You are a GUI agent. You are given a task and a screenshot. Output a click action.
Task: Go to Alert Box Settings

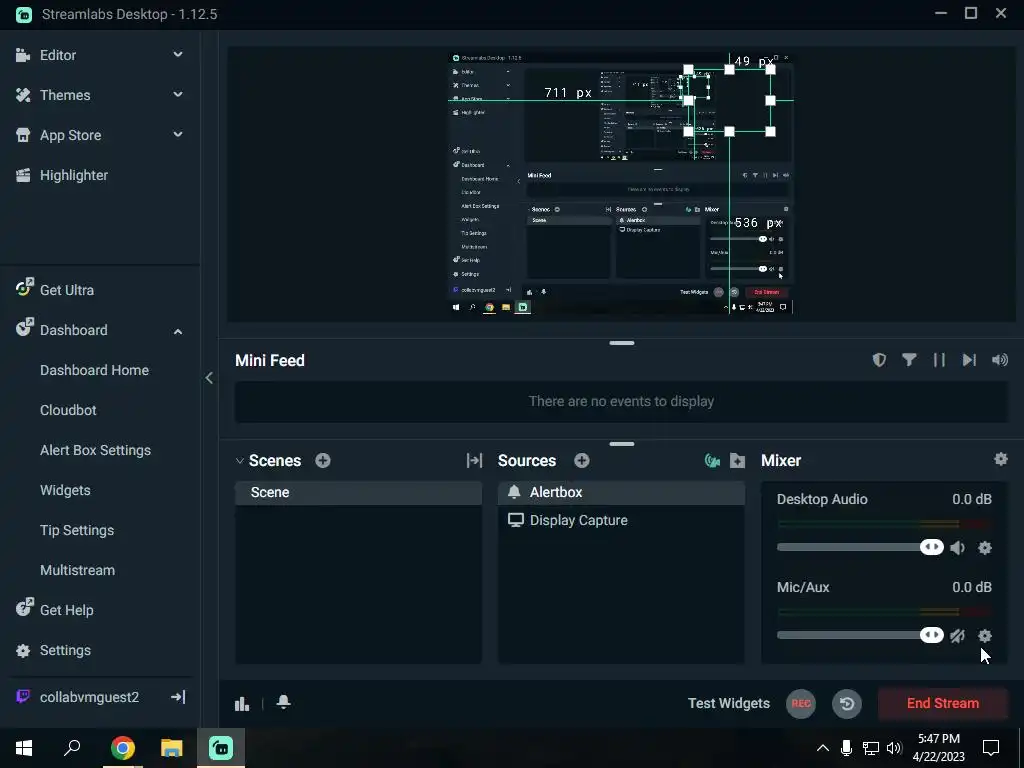point(95,450)
